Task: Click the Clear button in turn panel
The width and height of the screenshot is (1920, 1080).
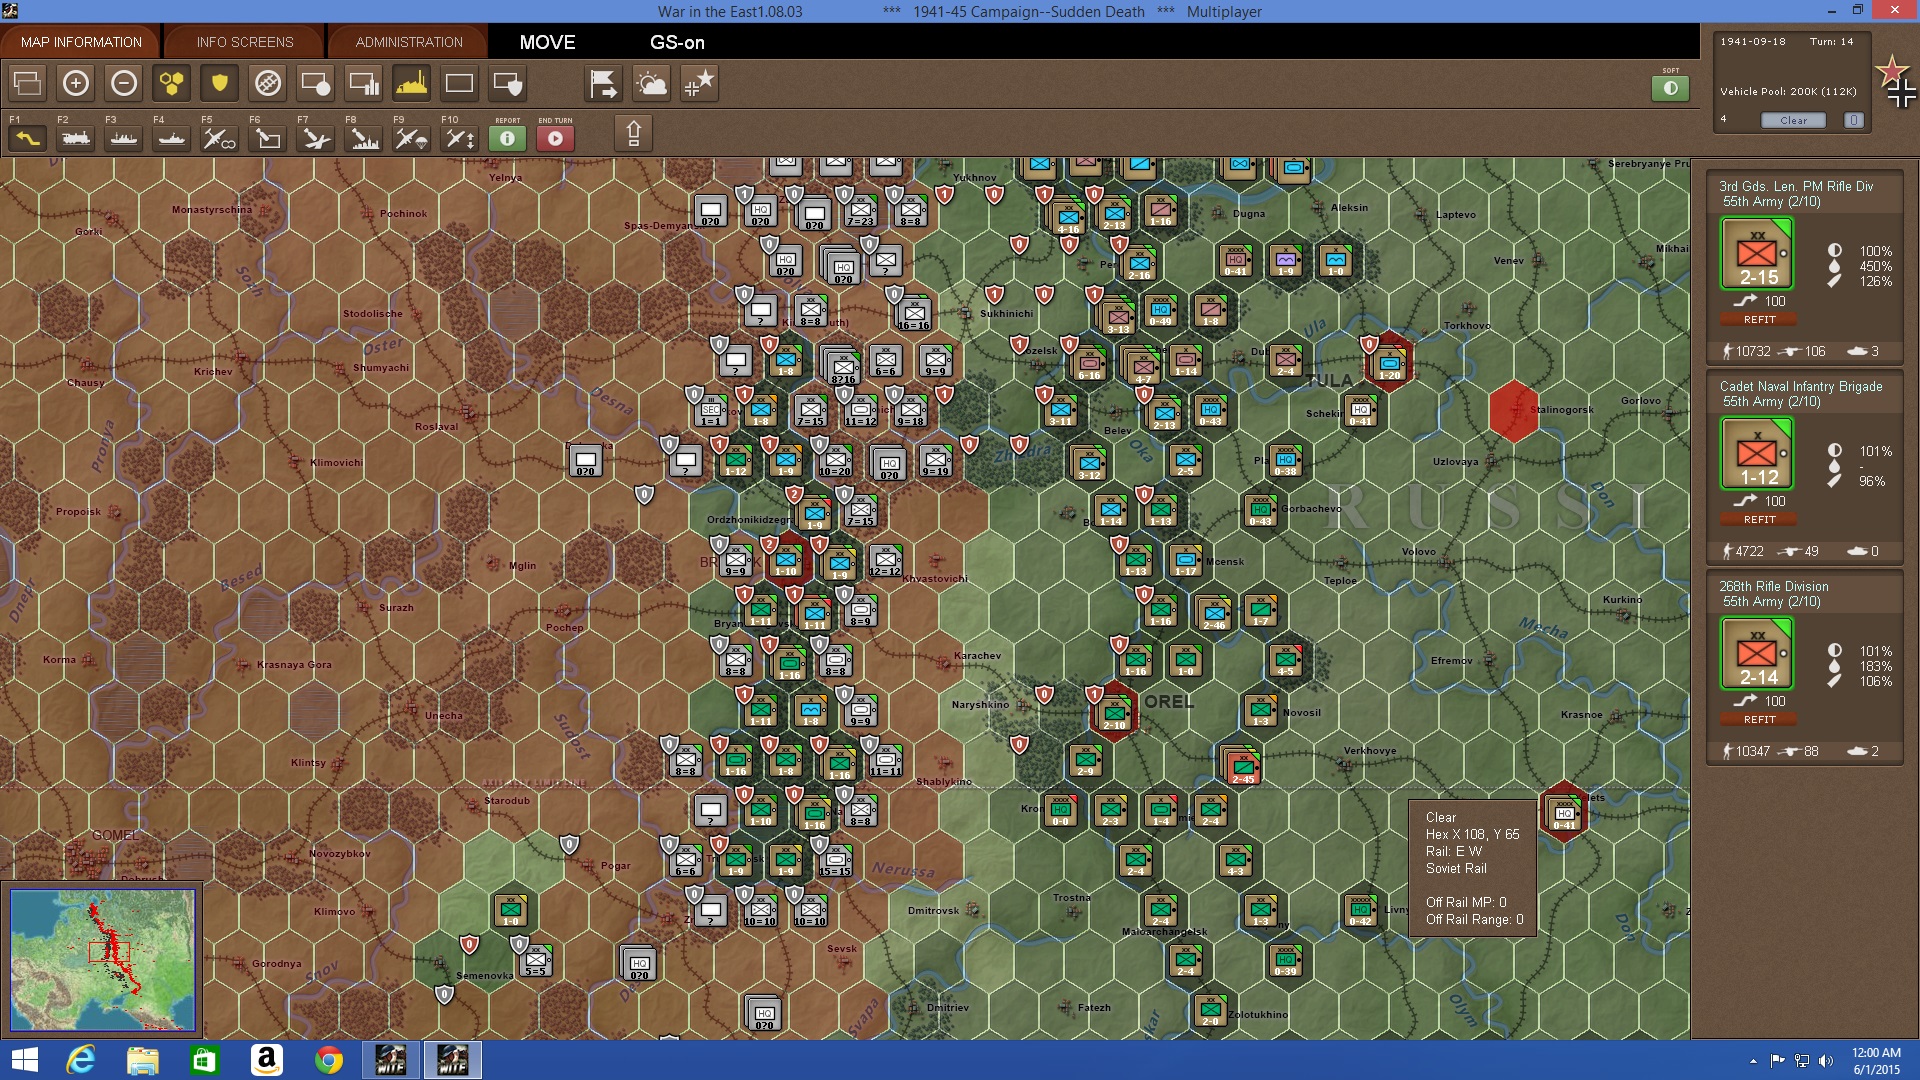Action: 1793,120
